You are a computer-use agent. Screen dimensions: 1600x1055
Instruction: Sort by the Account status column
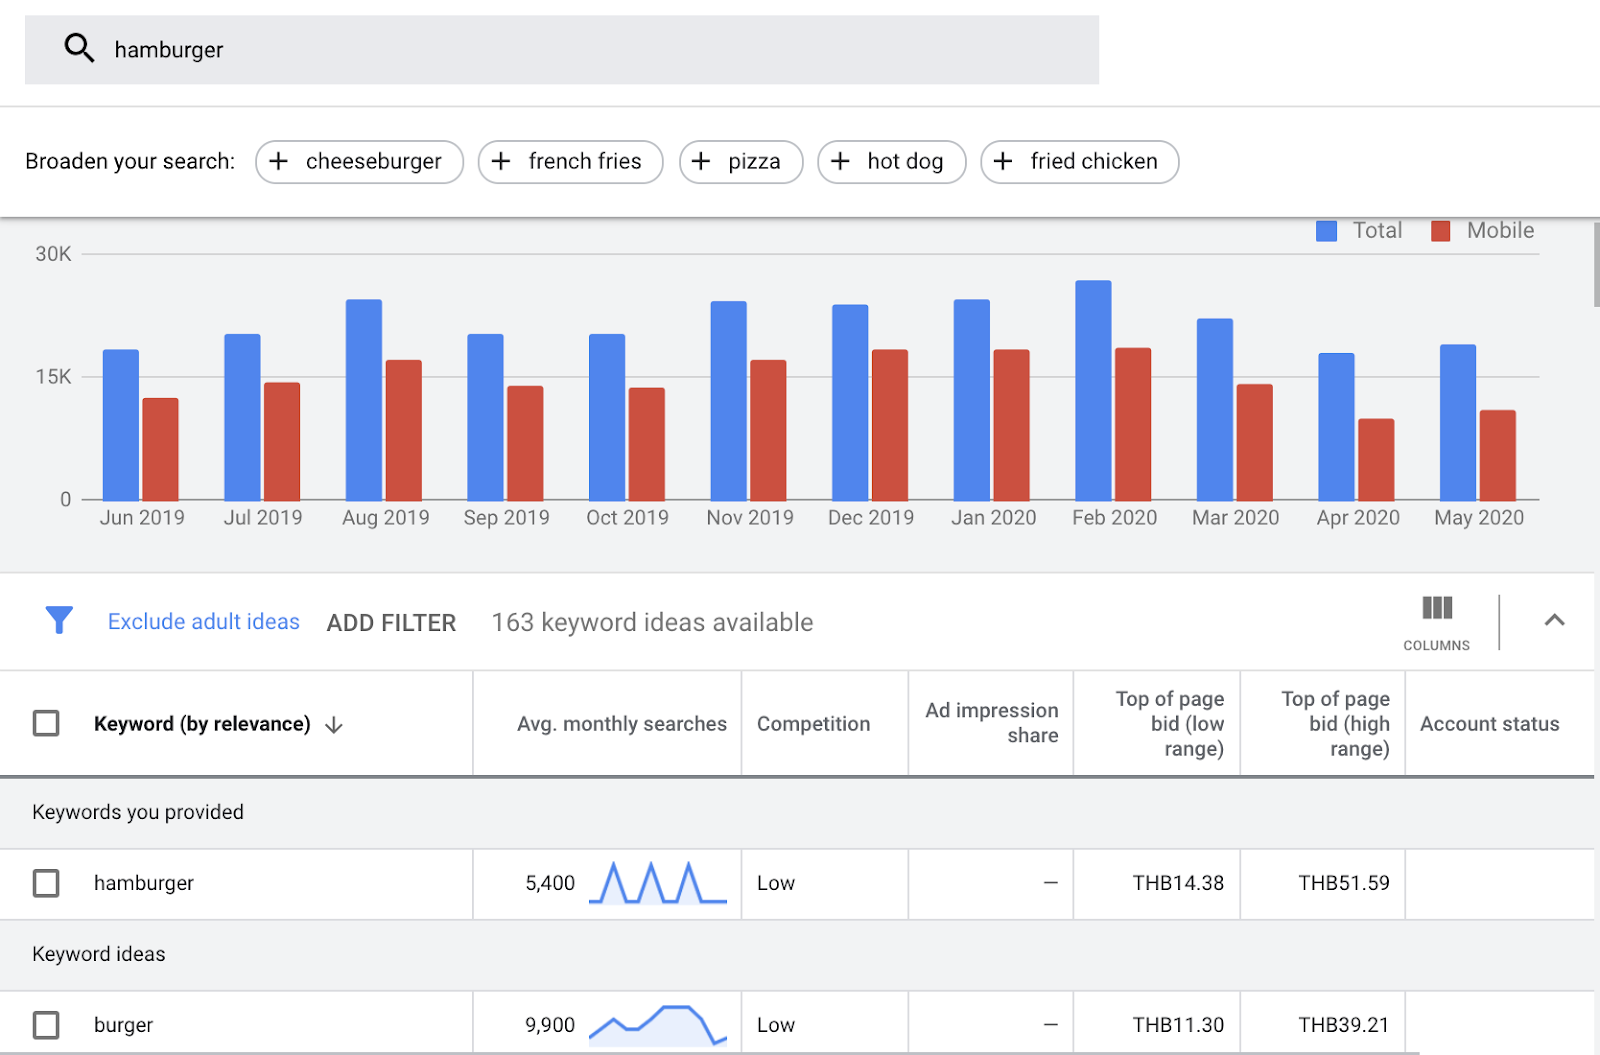point(1490,724)
